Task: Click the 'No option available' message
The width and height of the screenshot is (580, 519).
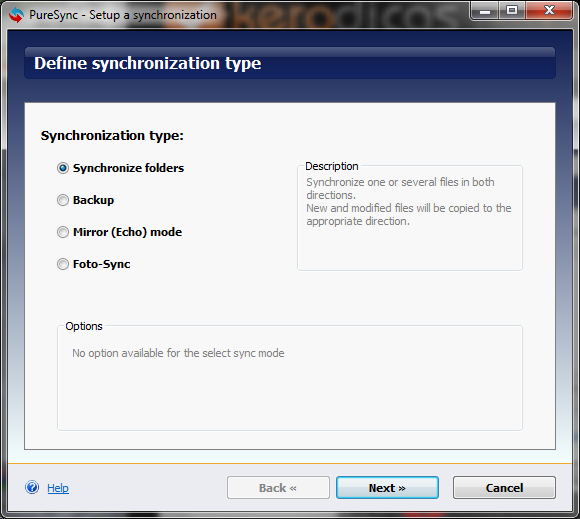Action: [178, 353]
